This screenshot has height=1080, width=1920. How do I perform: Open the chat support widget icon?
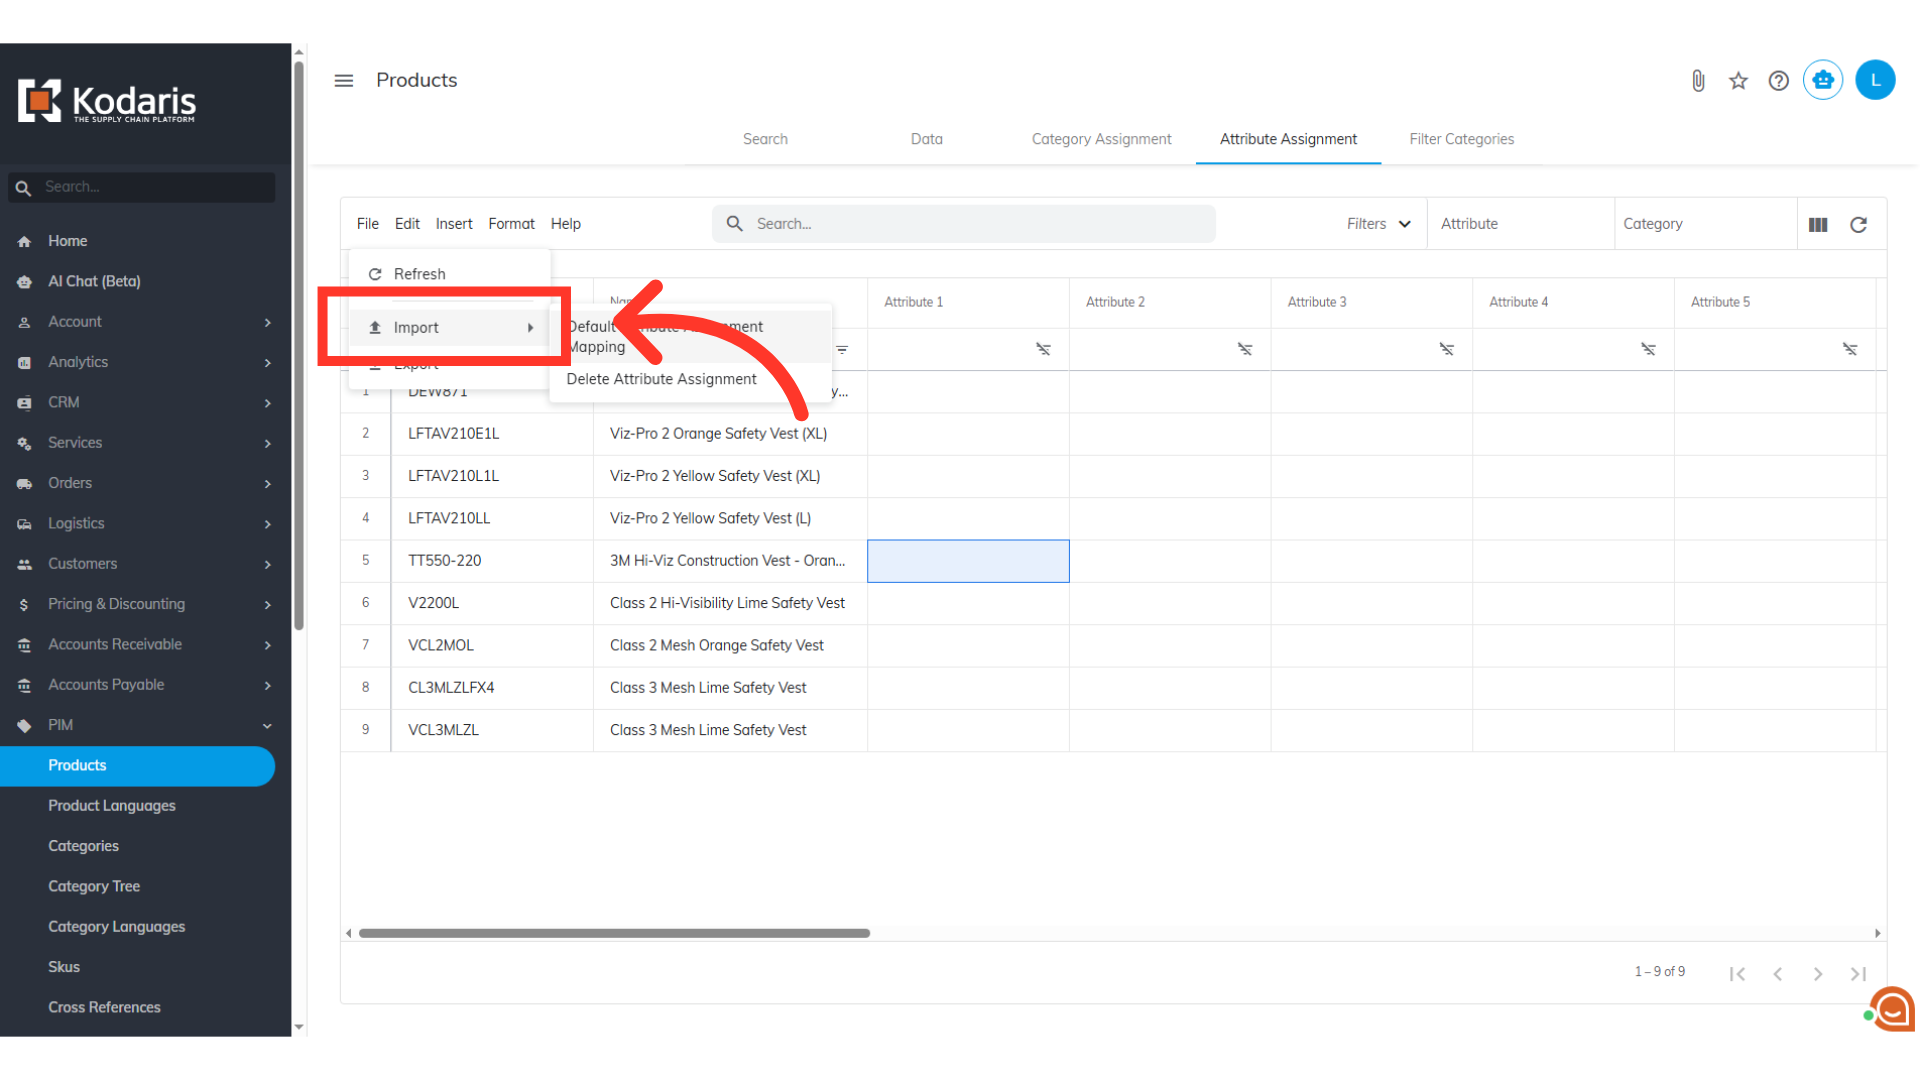[x=1892, y=1009]
